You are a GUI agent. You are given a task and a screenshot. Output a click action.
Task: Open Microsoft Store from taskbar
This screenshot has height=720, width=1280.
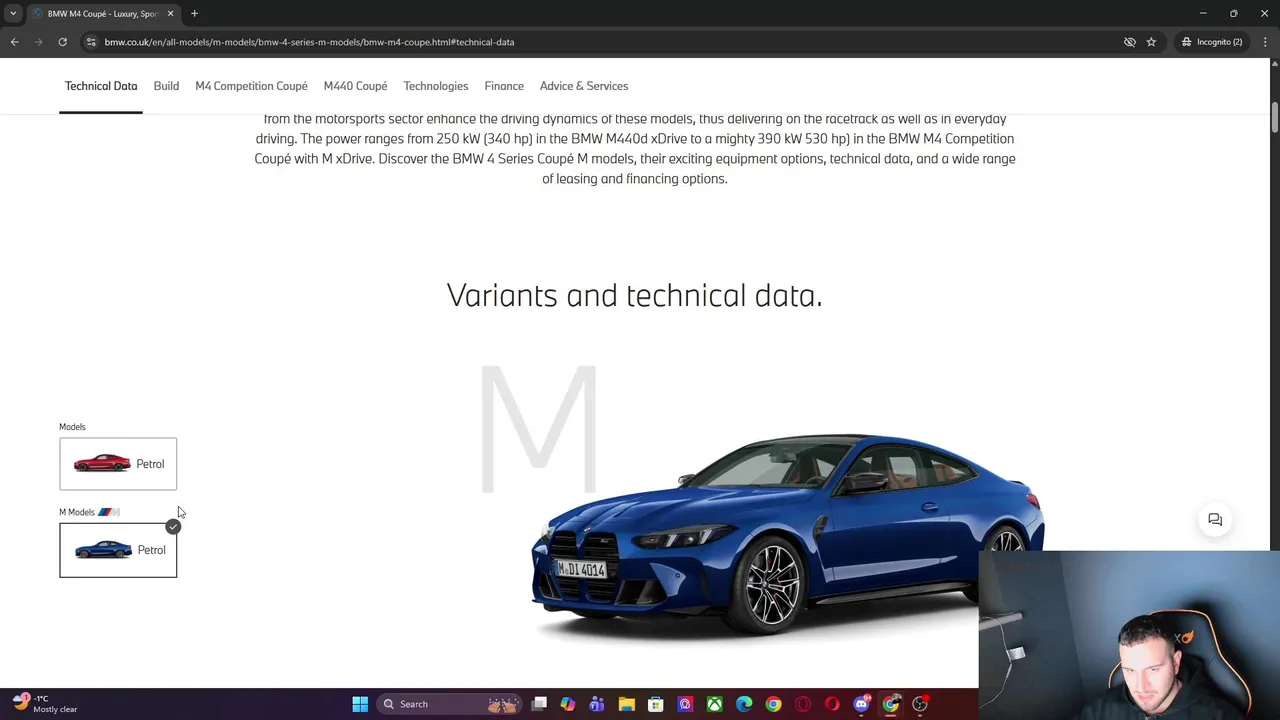[655, 704]
